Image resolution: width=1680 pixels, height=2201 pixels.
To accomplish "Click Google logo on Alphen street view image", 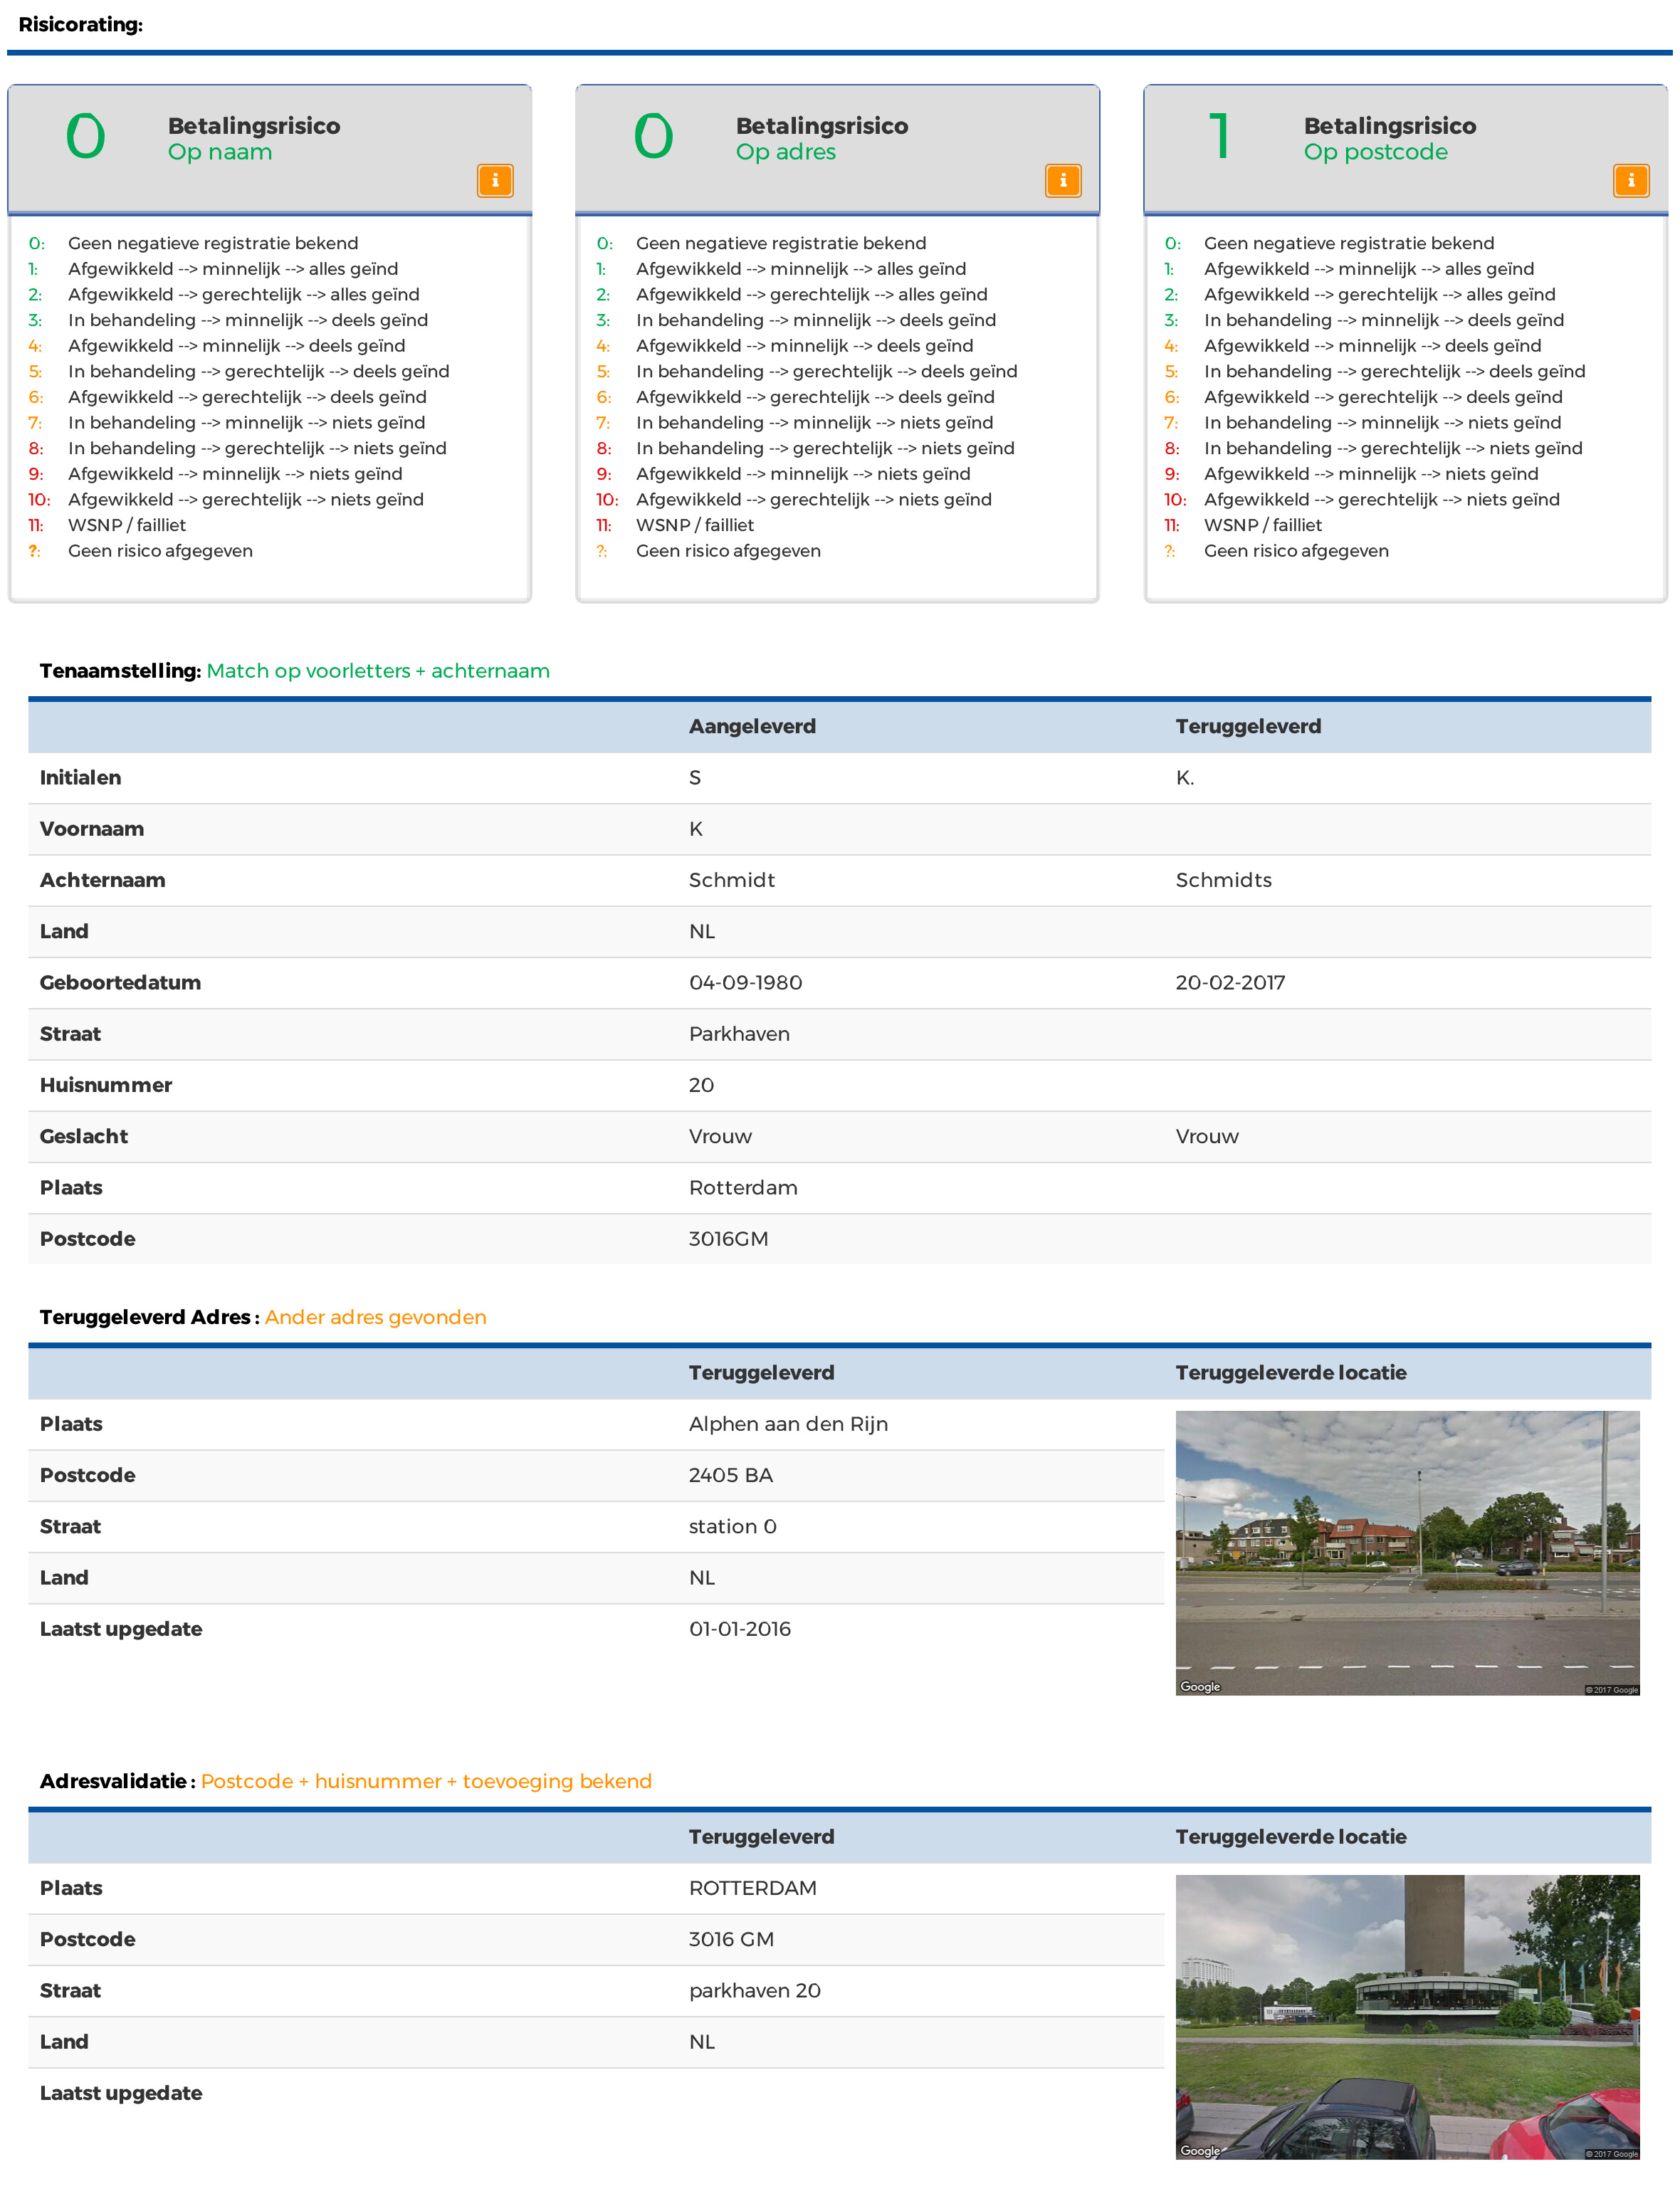I will 1200,1686.
